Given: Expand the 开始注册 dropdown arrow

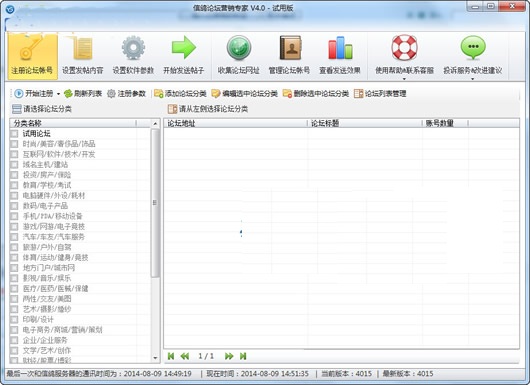Looking at the screenshot, I should point(58,94).
